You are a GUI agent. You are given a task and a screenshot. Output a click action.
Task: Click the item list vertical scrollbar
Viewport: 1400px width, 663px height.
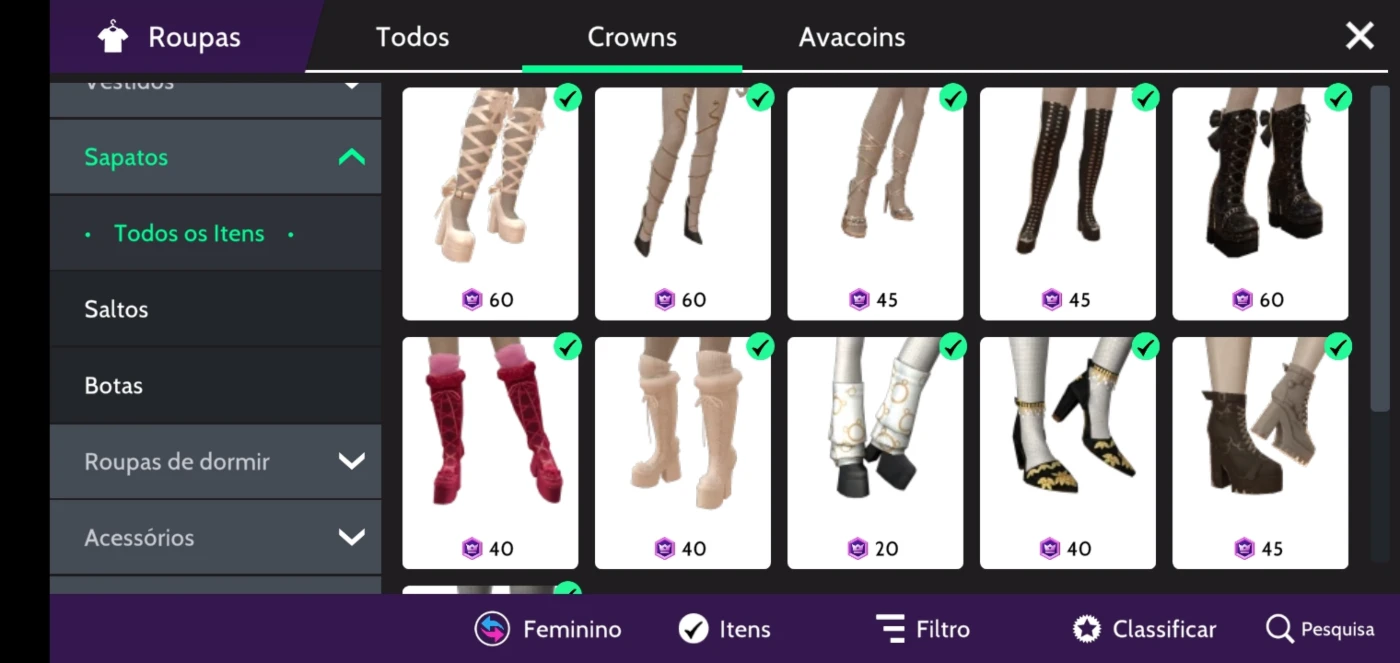(1380, 250)
